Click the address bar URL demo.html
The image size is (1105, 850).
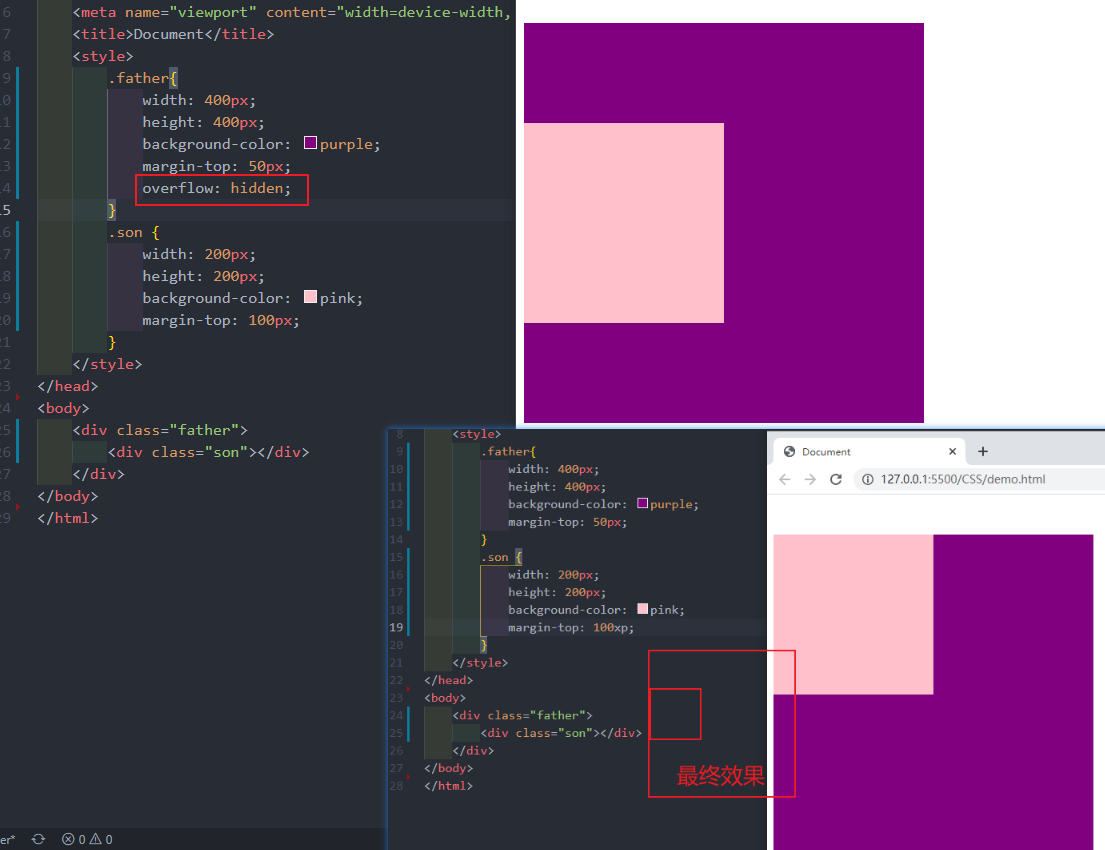coord(962,479)
